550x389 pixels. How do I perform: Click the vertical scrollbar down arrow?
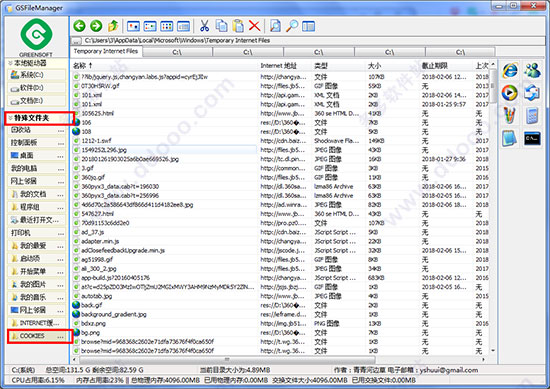493,350
